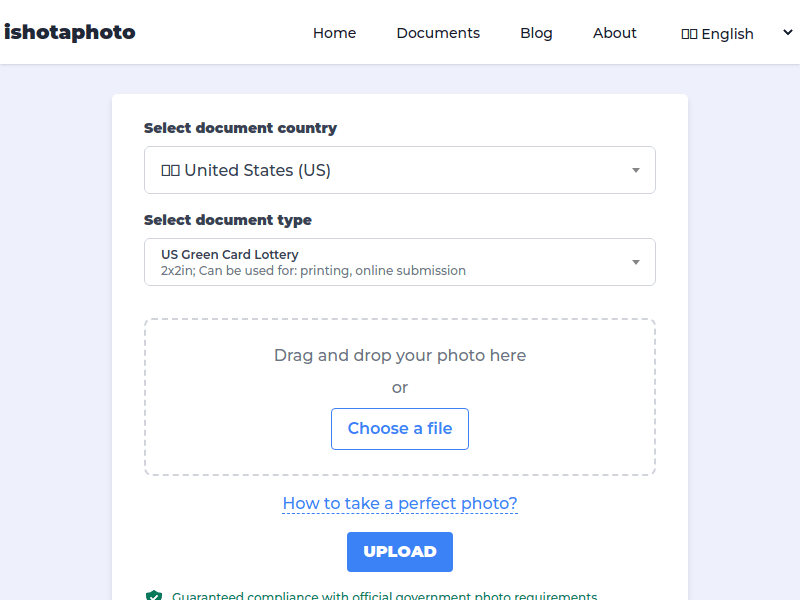Click the Select document country label
The height and width of the screenshot is (600, 800).
[240, 128]
